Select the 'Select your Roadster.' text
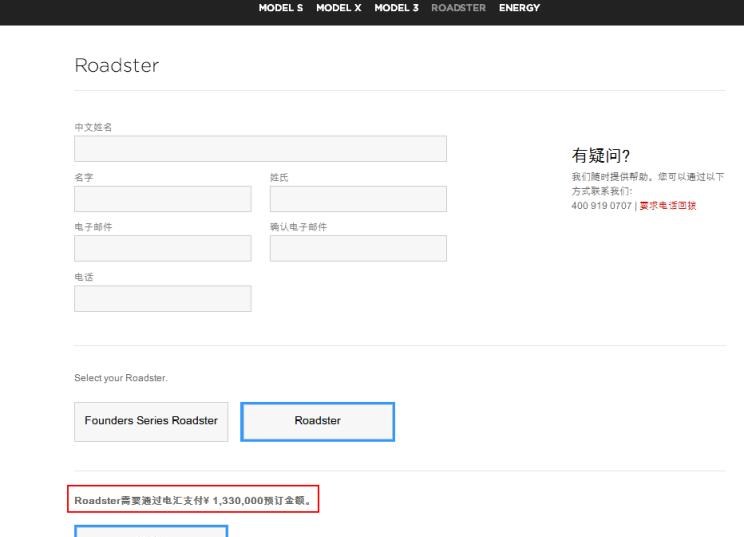 click(x=121, y=378)
